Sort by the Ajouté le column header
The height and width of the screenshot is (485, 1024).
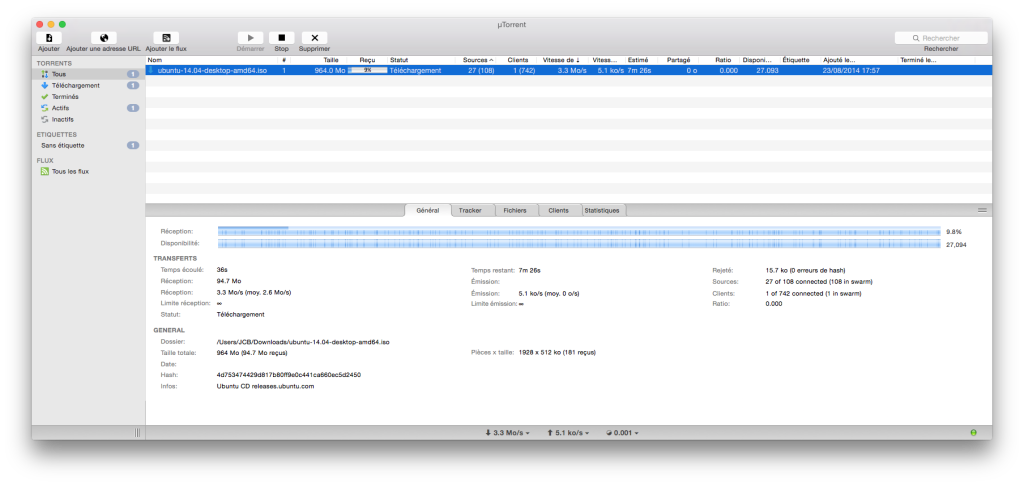[x=857, y=60]
